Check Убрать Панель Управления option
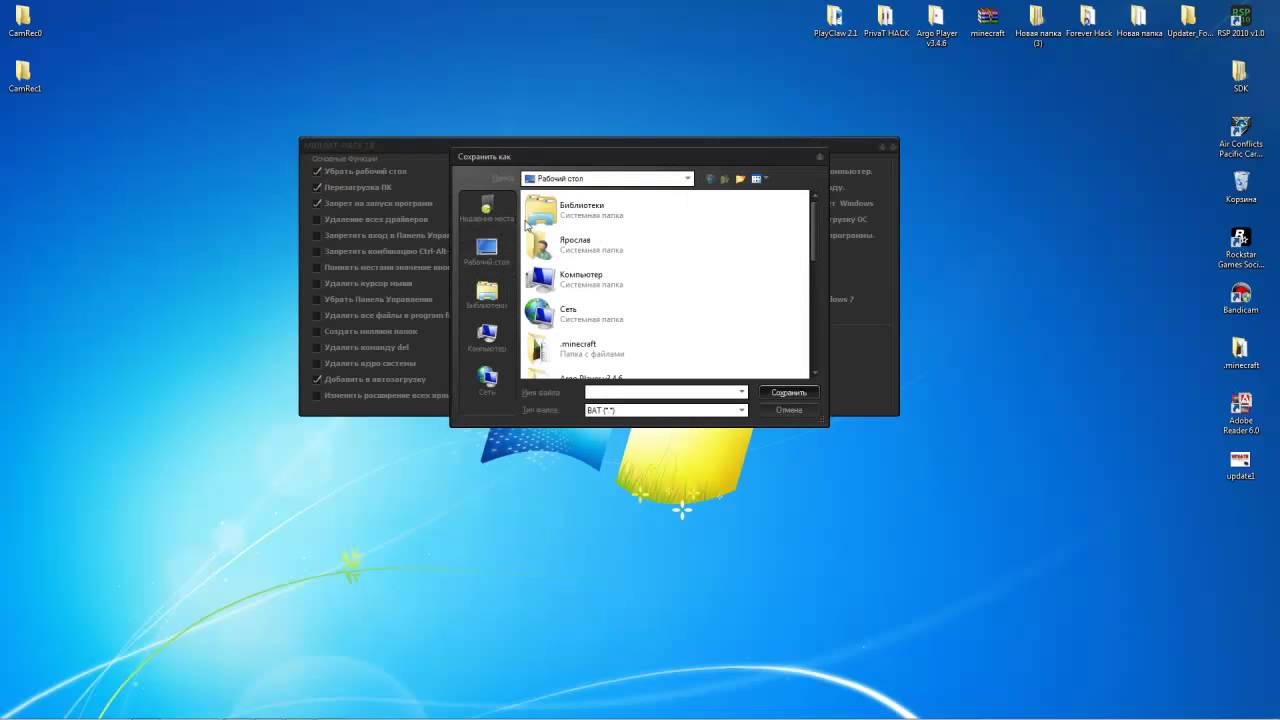The image size is (1280, 720). 317,299
